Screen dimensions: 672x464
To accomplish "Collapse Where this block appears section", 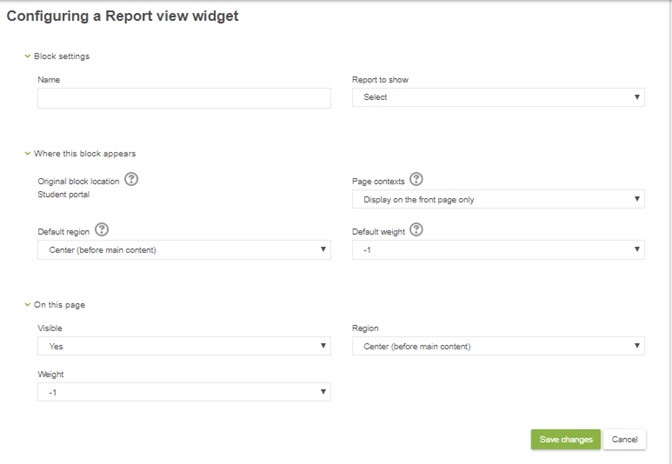I will point(28,153).
